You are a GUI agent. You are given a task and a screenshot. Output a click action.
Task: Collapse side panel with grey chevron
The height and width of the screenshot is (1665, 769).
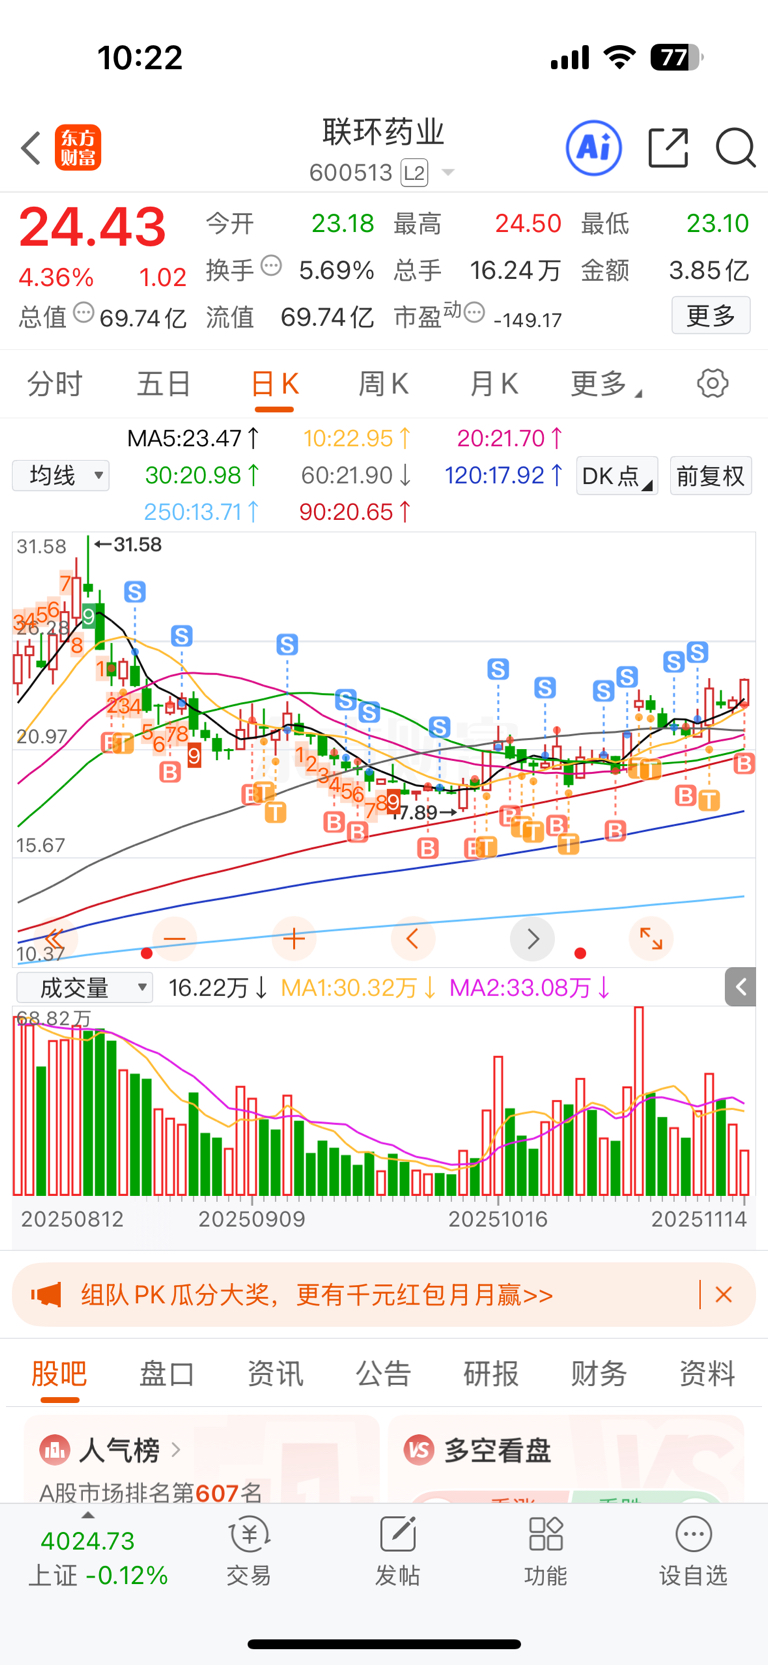(x=740, y=988)
